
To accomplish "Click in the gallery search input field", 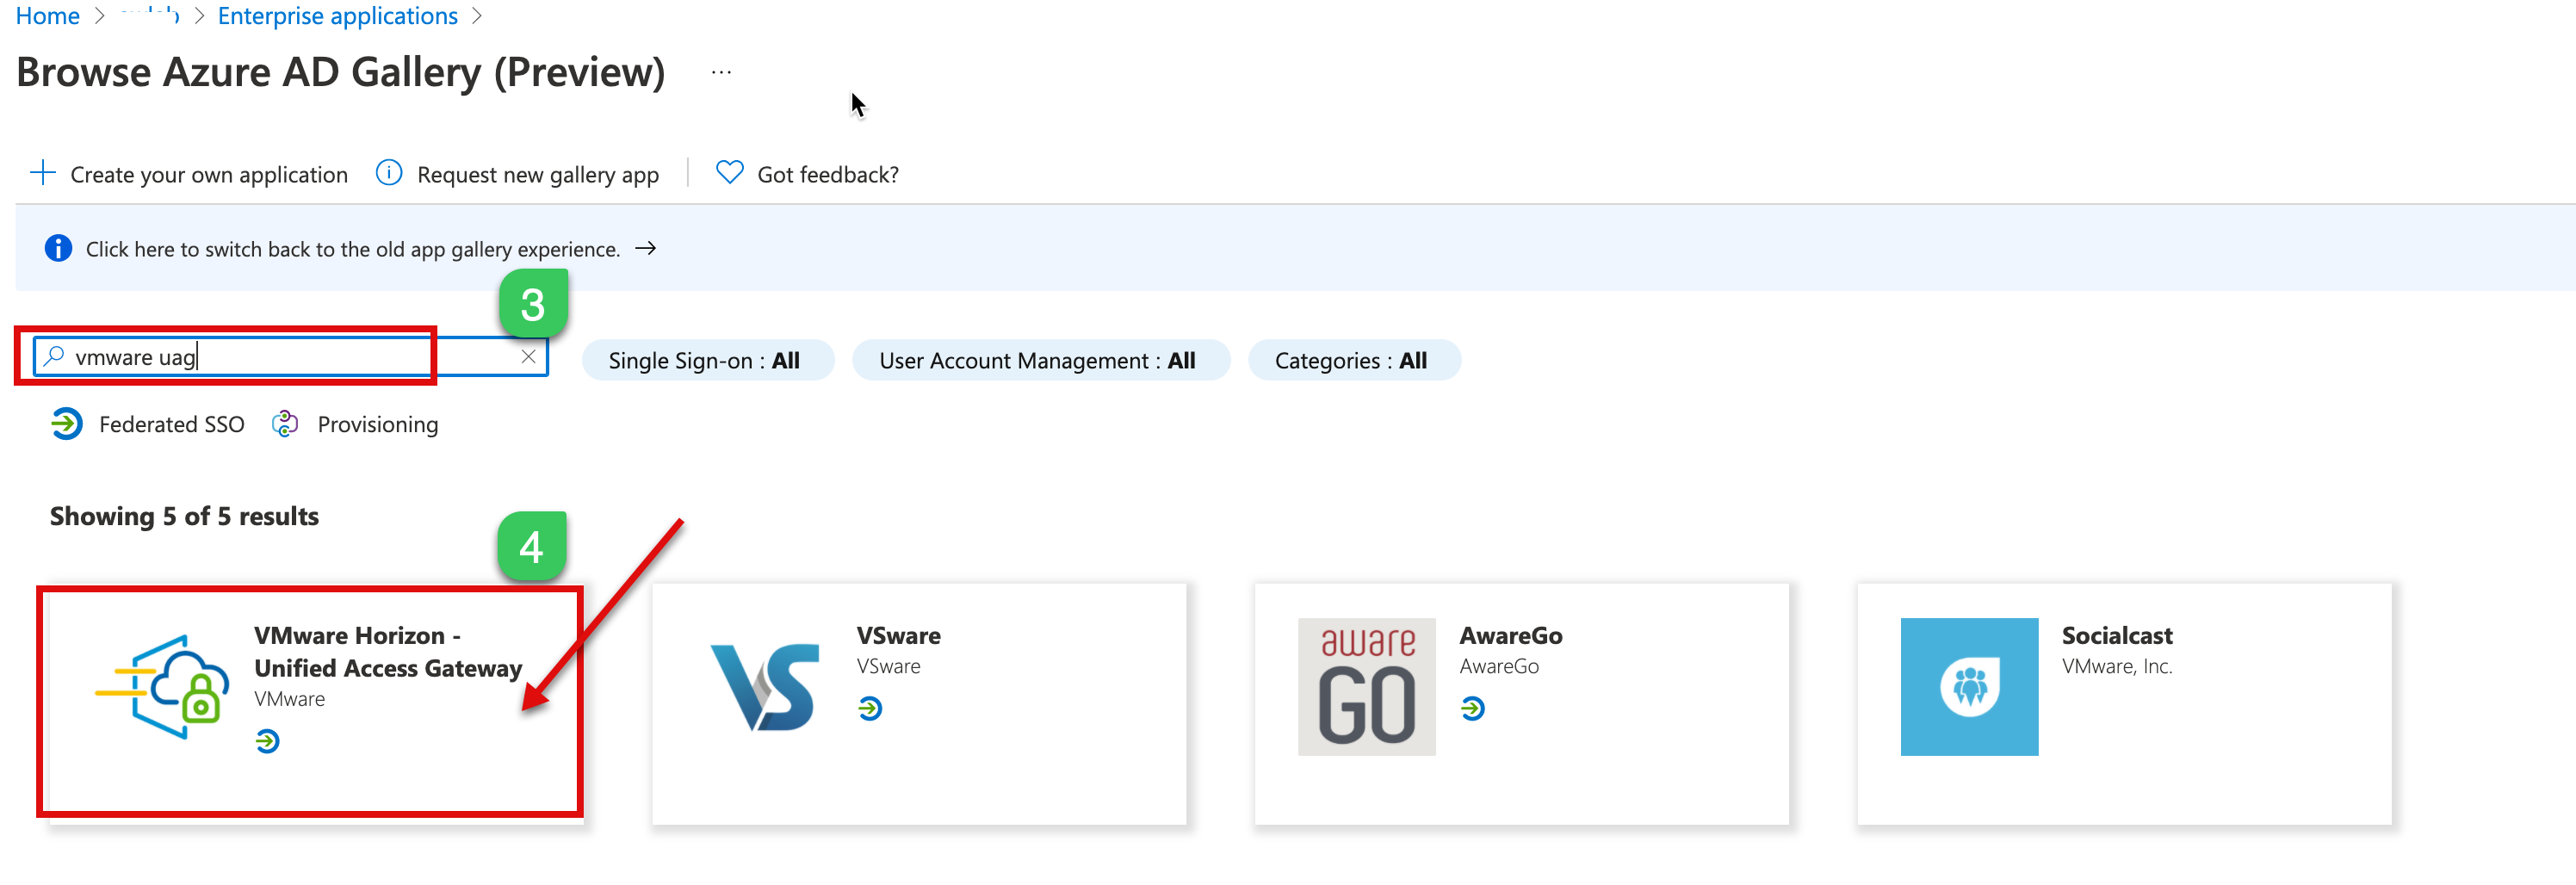I will pyautogui.click(x=280, y=357).
